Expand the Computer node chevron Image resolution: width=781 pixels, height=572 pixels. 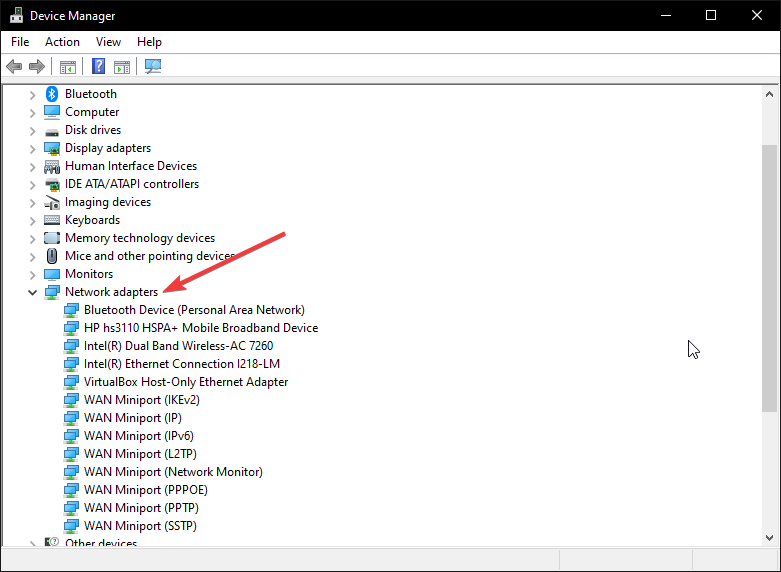pos(32,113)
